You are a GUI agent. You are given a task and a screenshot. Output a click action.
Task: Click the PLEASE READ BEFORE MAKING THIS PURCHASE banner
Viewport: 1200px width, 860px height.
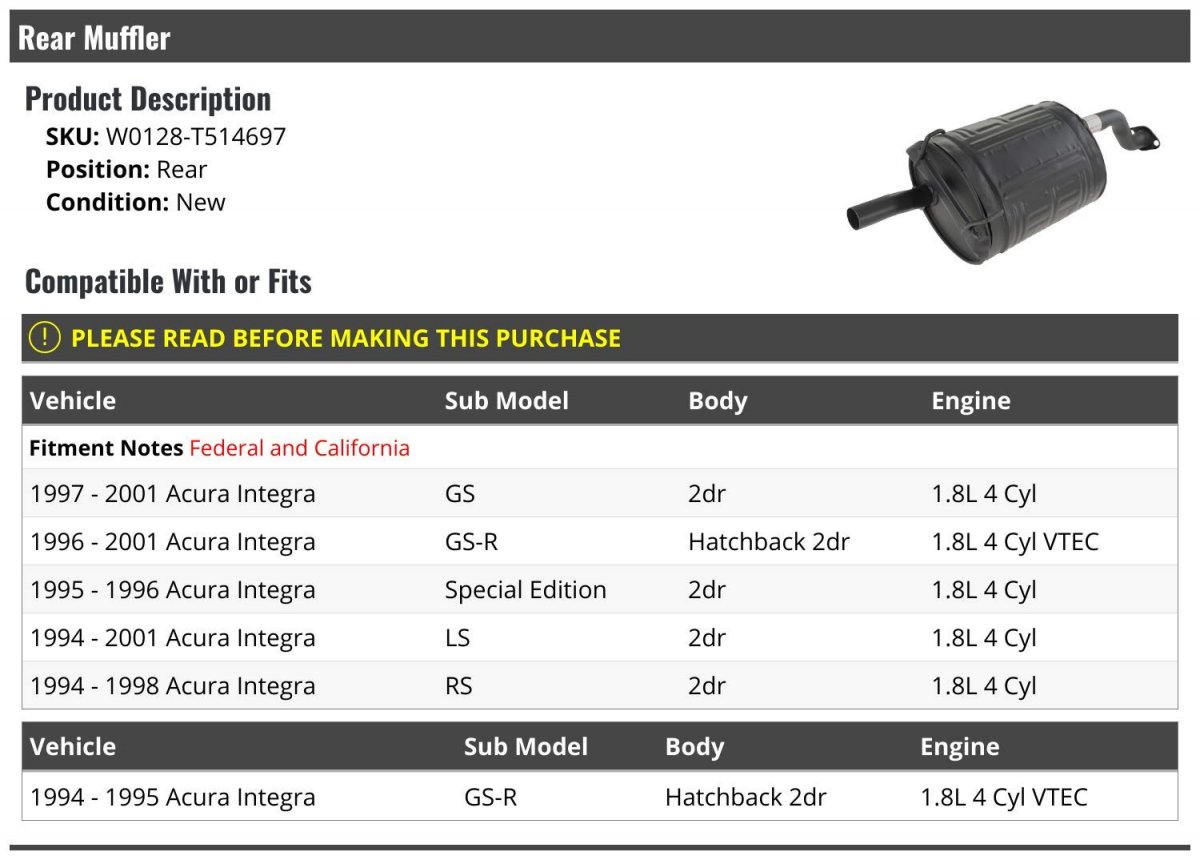click(600, 338)
